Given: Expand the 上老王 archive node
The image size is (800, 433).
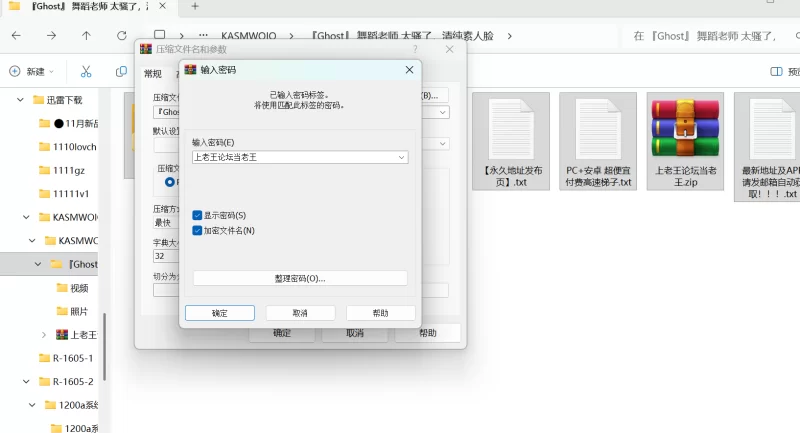Looking at the screenshot, I should click(44, 335).
